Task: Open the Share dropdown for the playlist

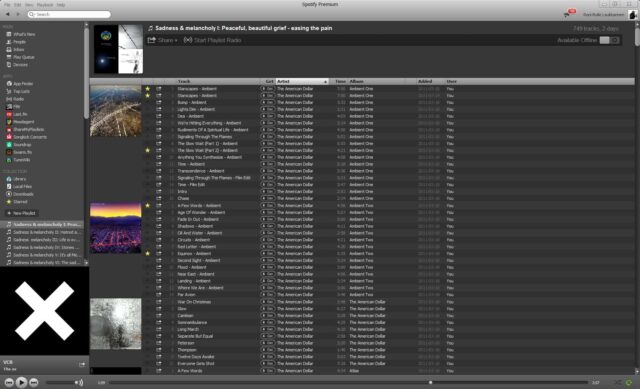Action: click(x=162, y=40)
